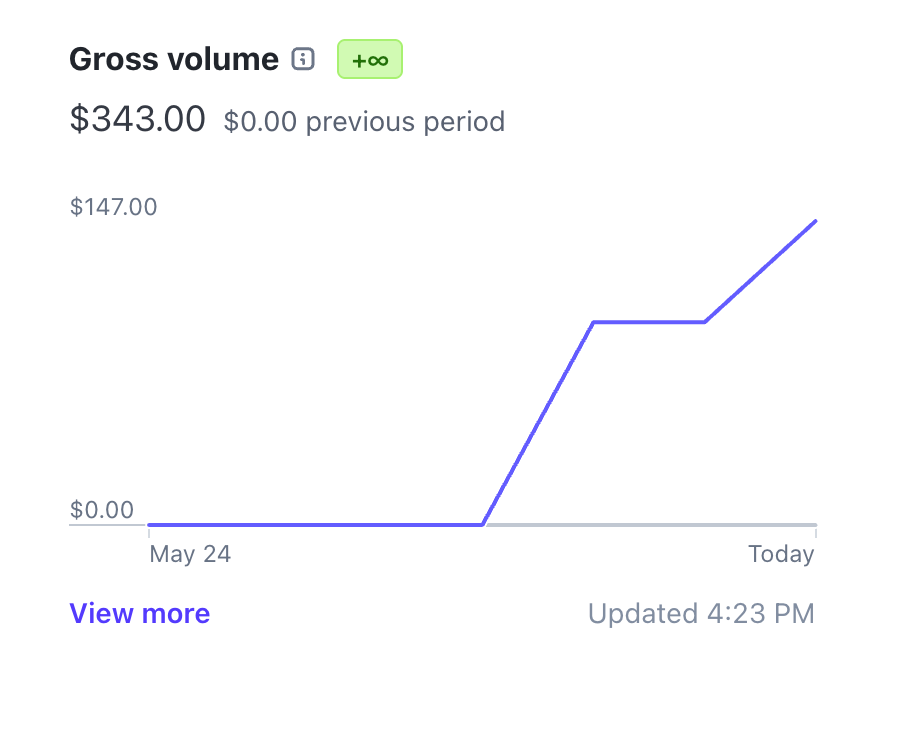Open the View more link

click(x=139, y=613)
